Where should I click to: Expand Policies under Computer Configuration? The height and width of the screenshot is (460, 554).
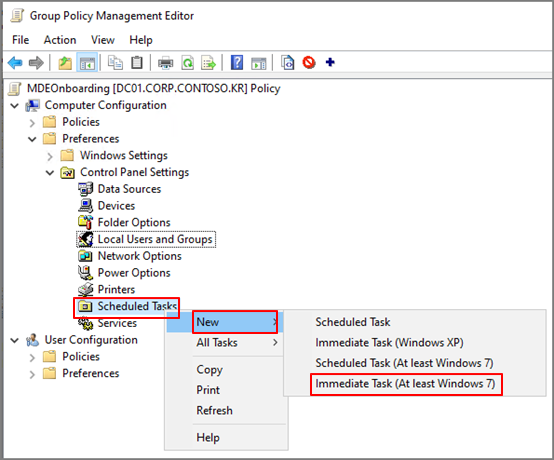32,123
